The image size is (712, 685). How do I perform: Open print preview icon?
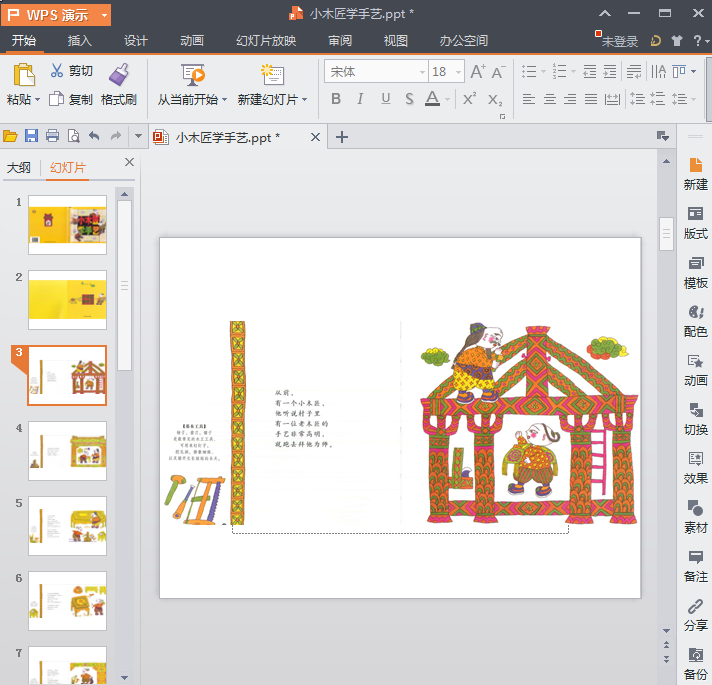(x=73, y=136)
